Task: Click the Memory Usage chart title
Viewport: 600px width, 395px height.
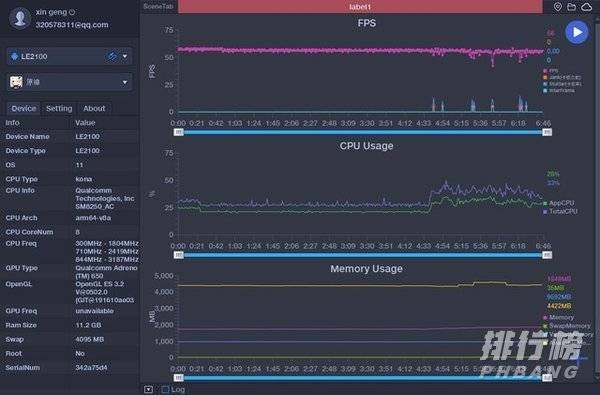Action: (366, 269)
